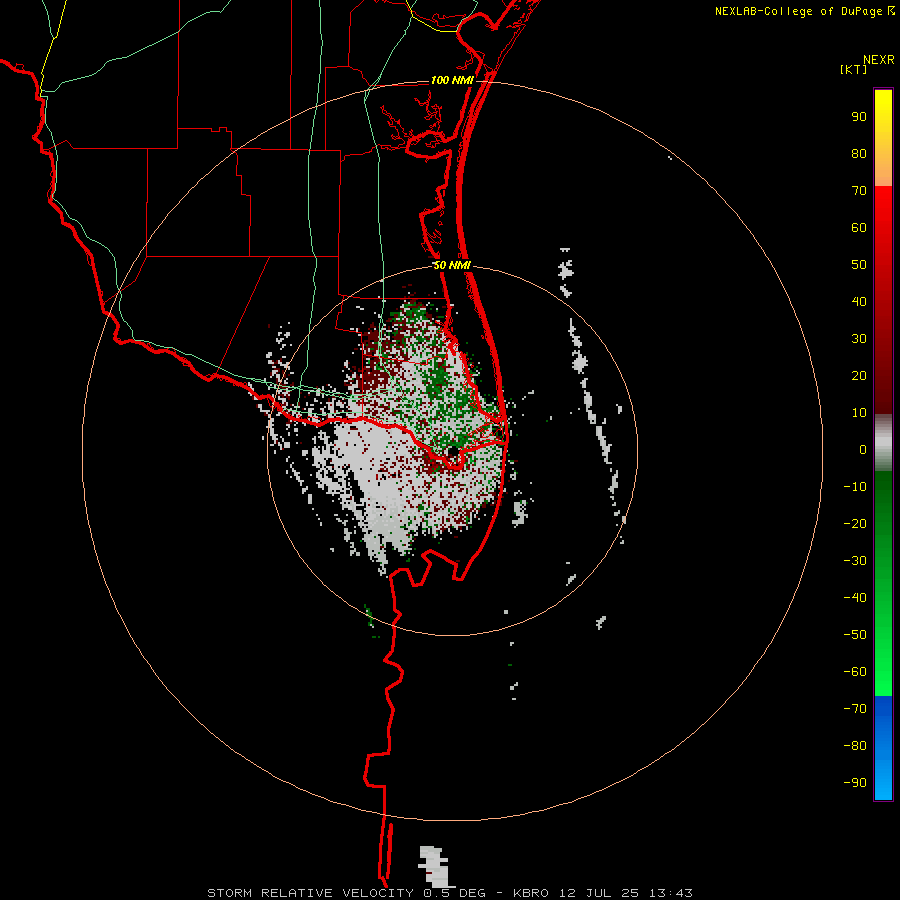Click the black radar site dot at center

(x=452, y=451)
